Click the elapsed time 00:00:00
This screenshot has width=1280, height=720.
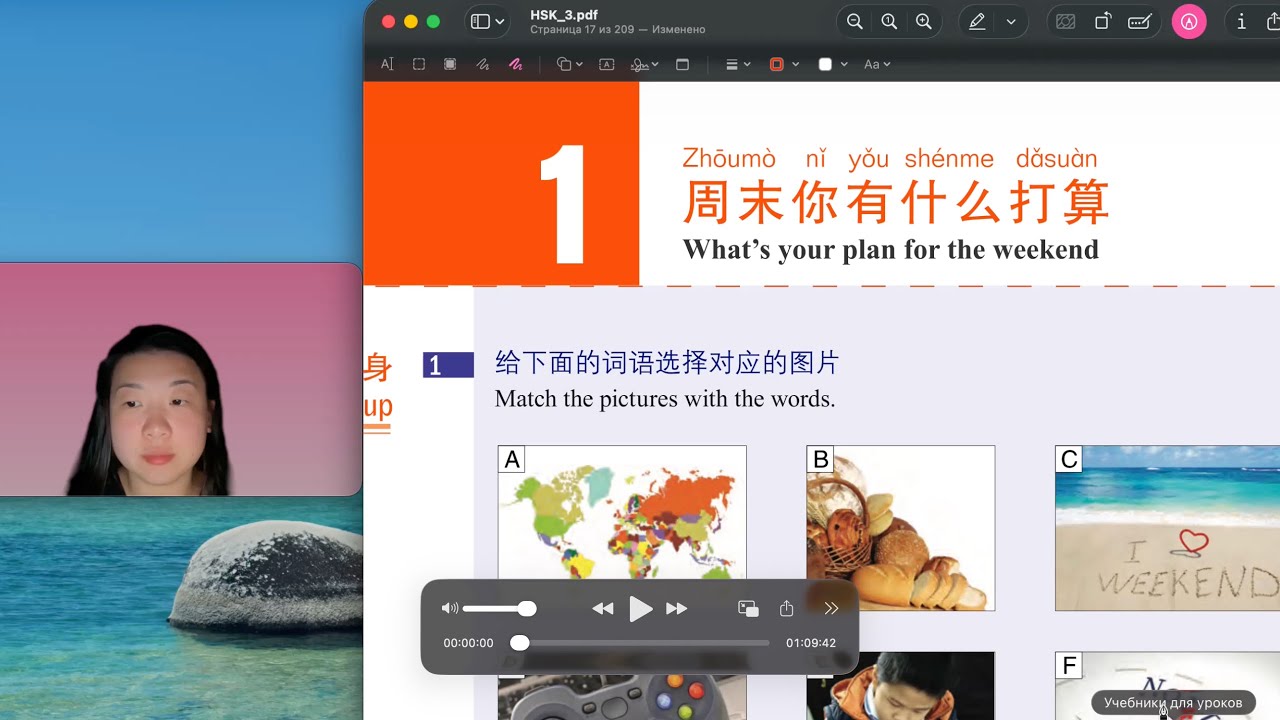(468, 643)
